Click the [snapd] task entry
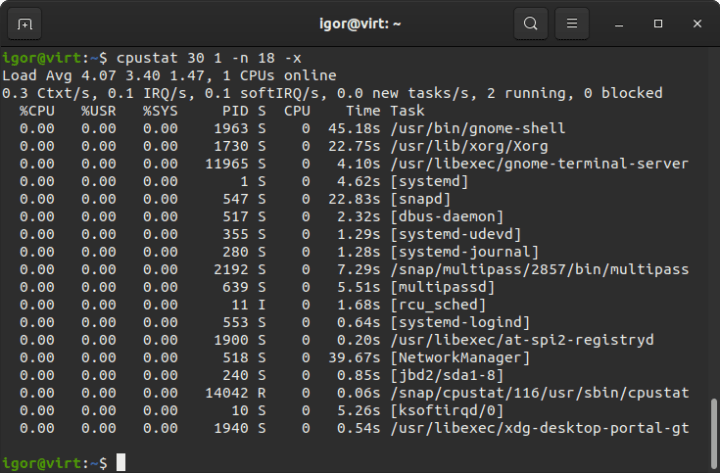Screen dimensions: 720x473 click(421, 199)
